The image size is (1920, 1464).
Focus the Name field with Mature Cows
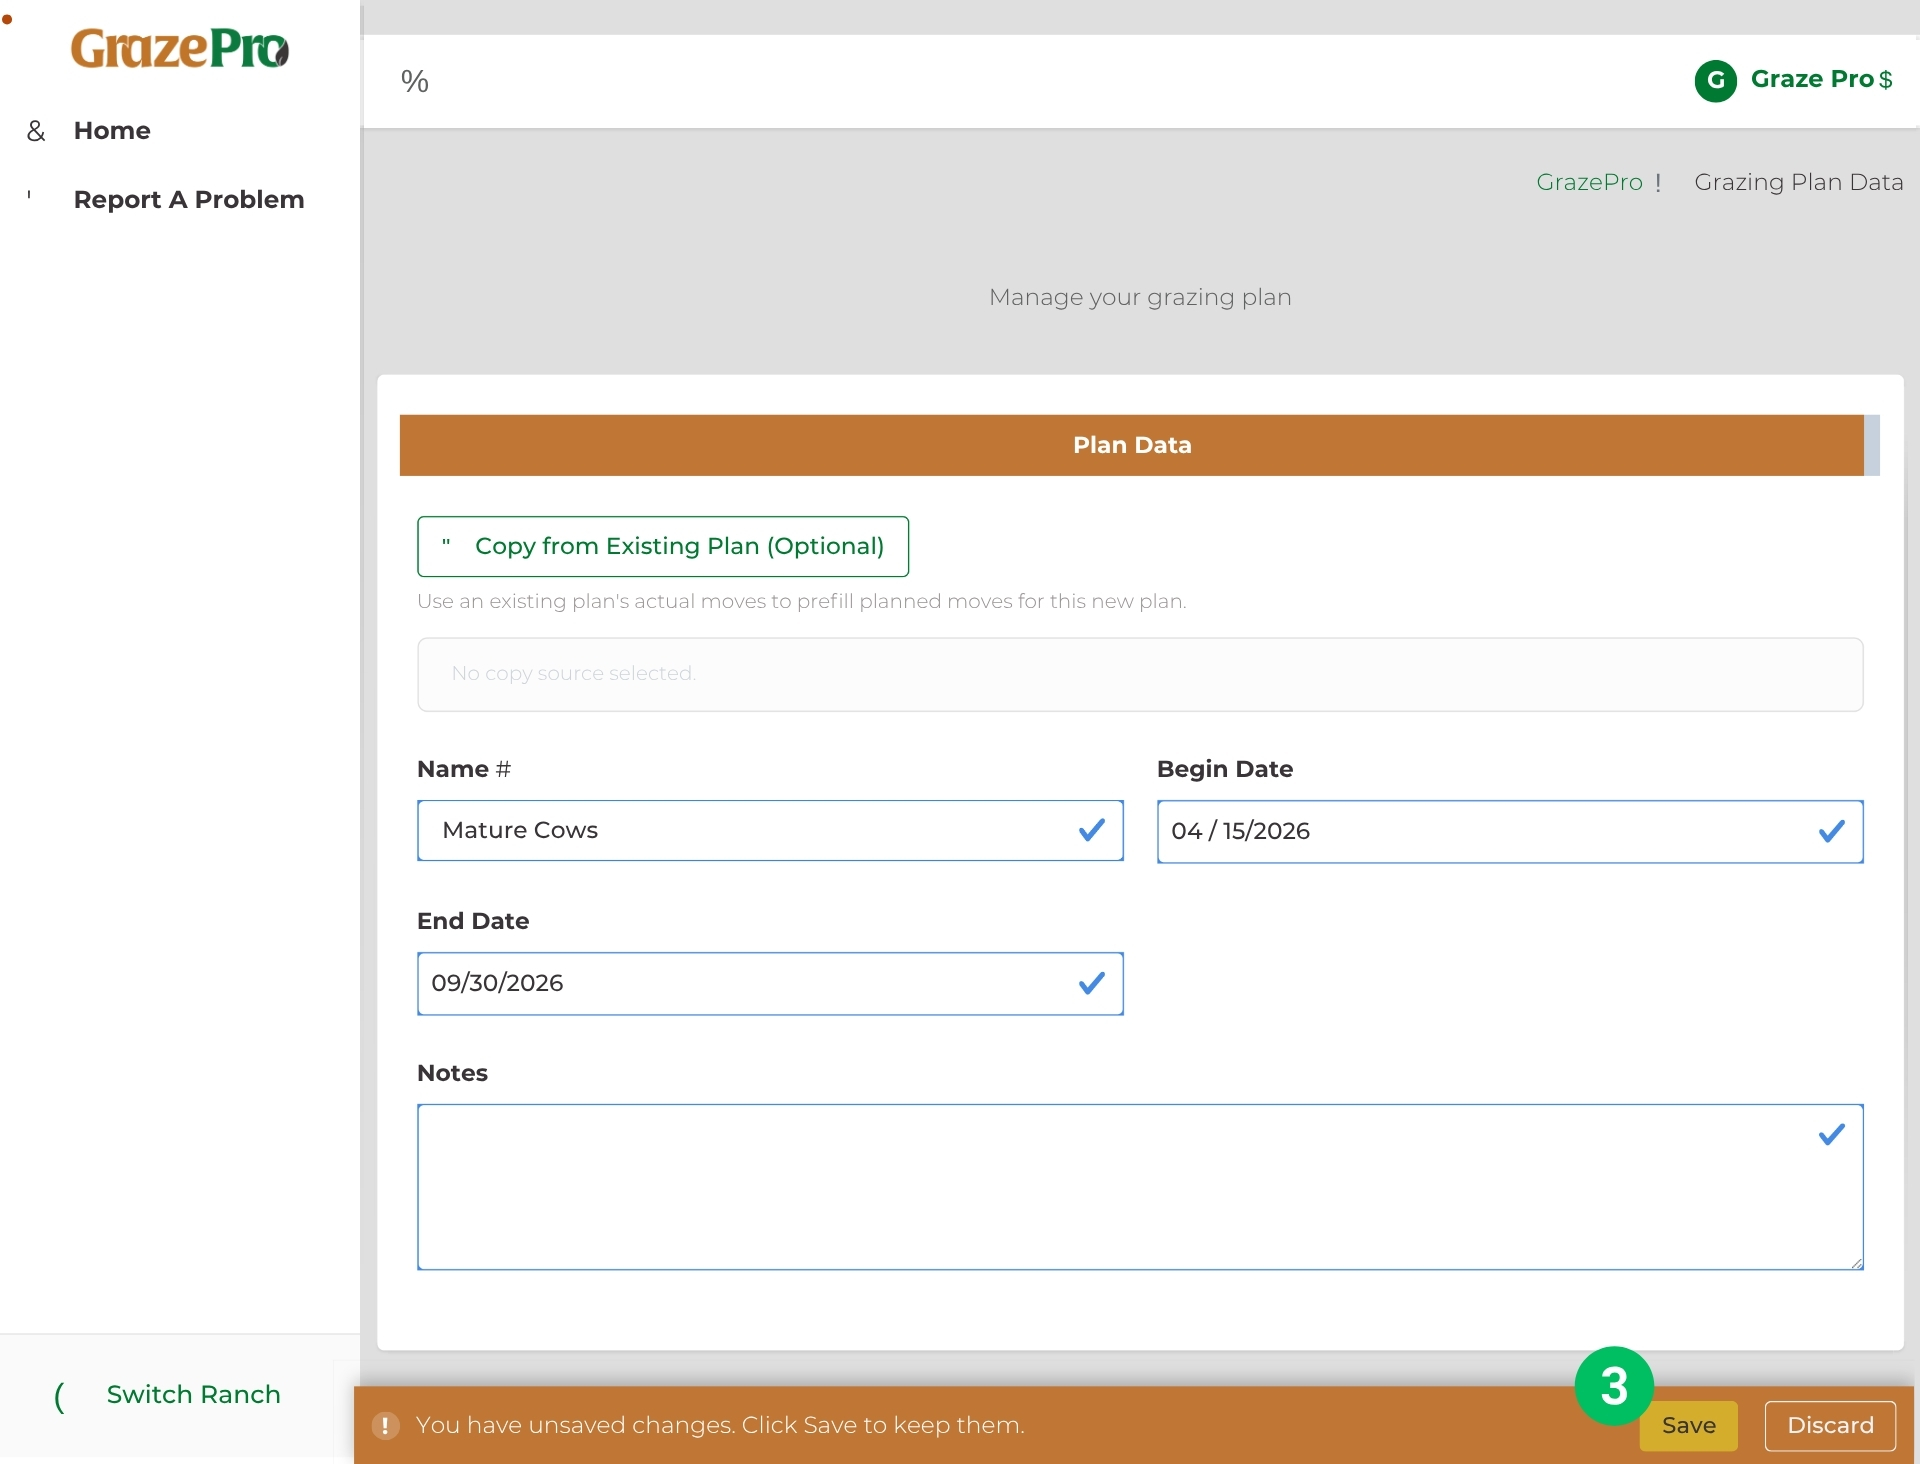[770, 830]
